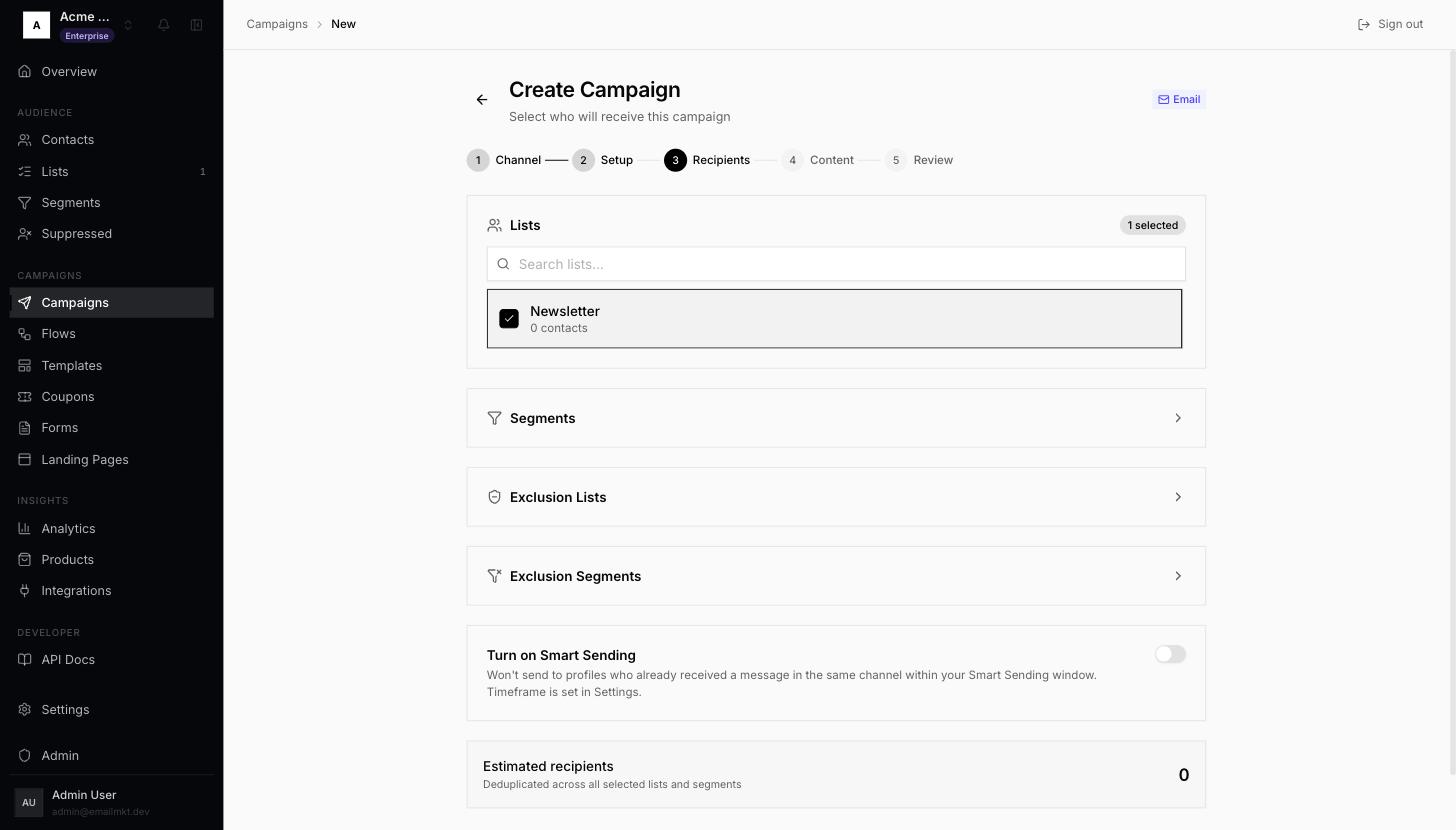Image resolution: width=1456 pixels, height=830 pixels.
Task: Open the Acme workspace switcher arrows
Action: [x=128, y=25]
